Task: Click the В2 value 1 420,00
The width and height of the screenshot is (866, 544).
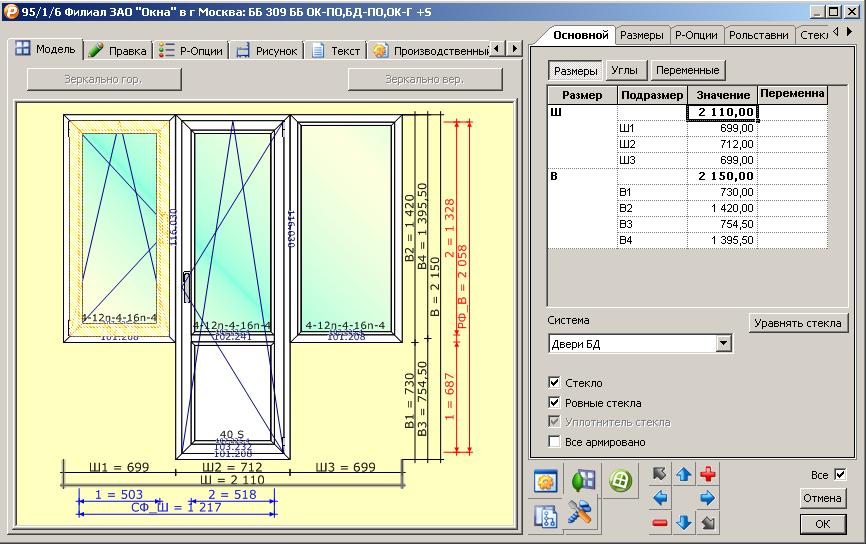Action: click(x=722, y=208)
